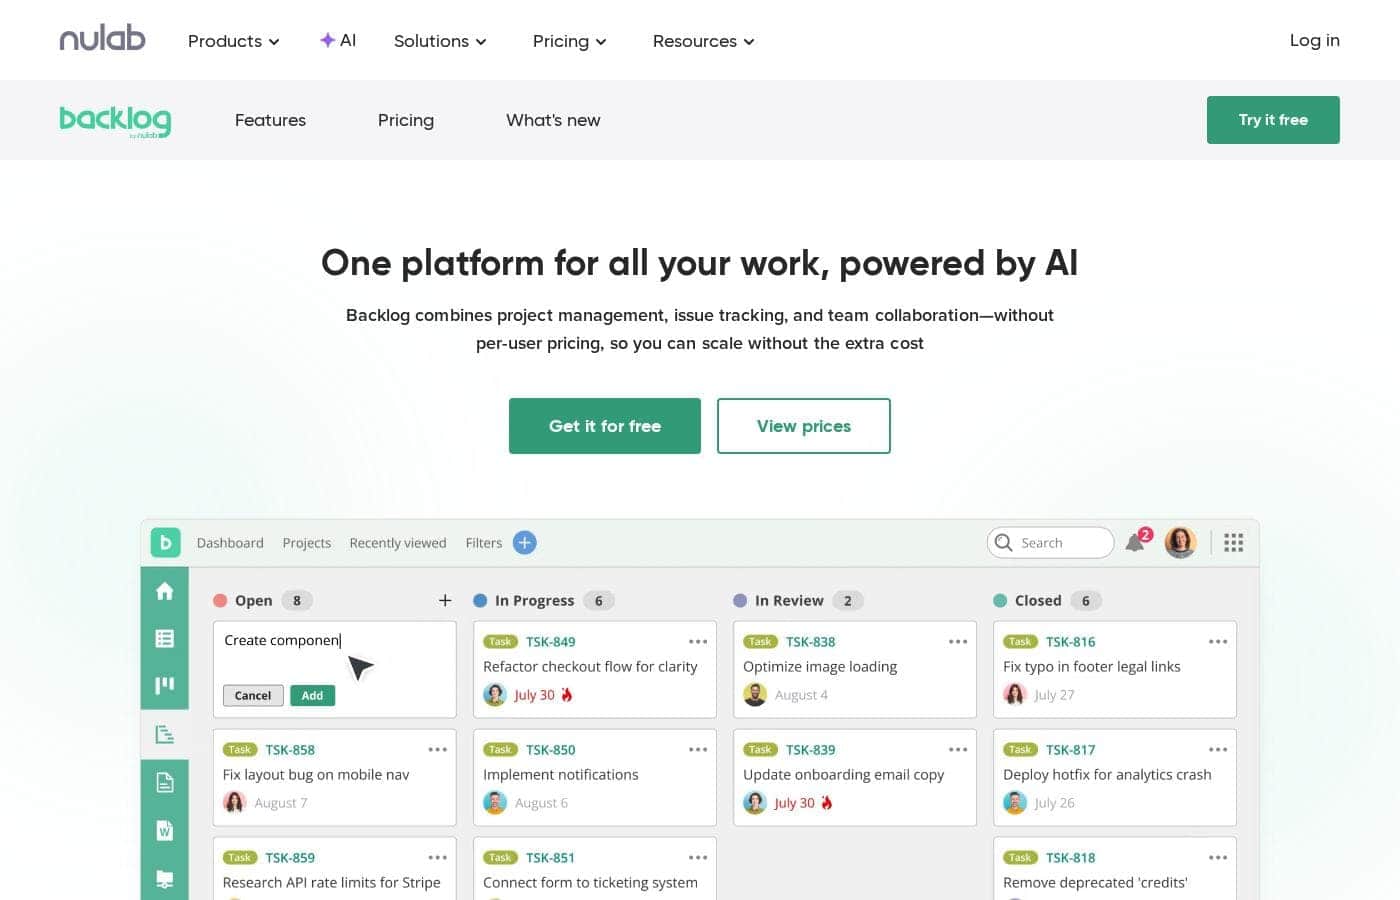Click 'Deploy hotfix for analytics crash' title
1400x900 pixels.
(1107, 775)
